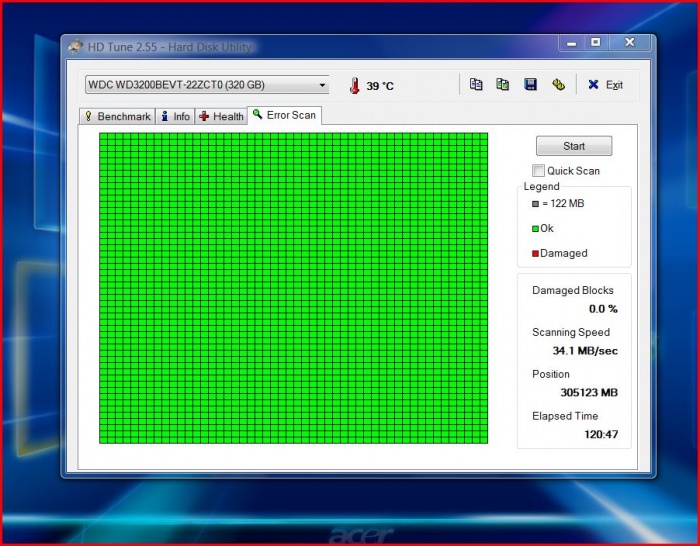Image resolution: width=700 pixels, height=546 pixels.
Task: Click the Exit button
Action: (606, 85)
